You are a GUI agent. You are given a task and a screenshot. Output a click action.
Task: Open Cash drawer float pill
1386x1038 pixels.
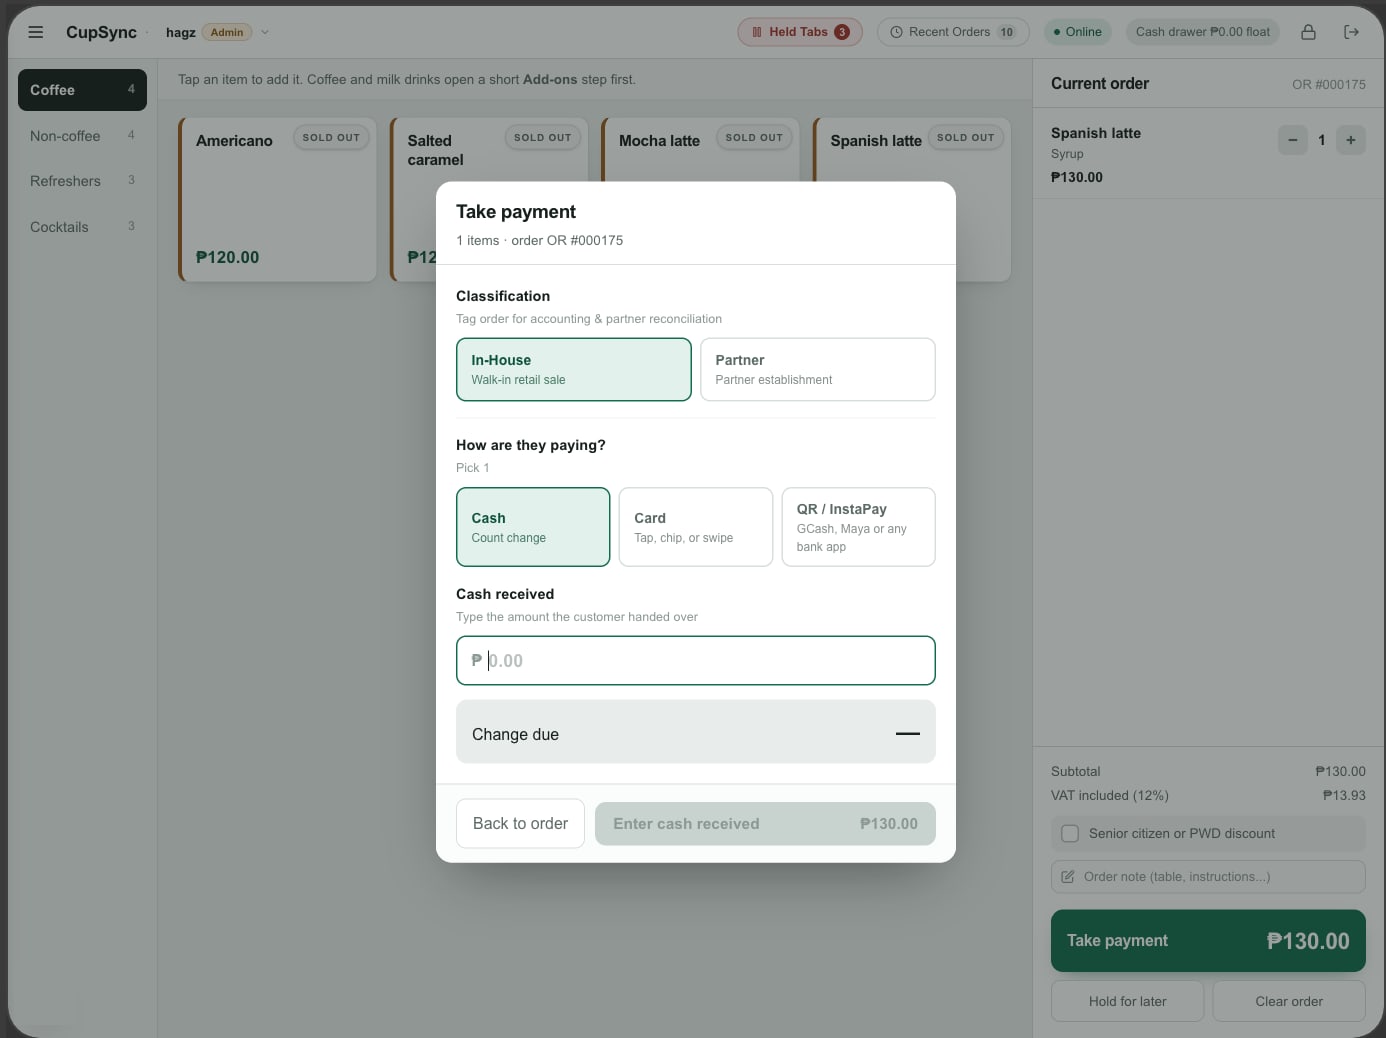tap(1203, 32)
